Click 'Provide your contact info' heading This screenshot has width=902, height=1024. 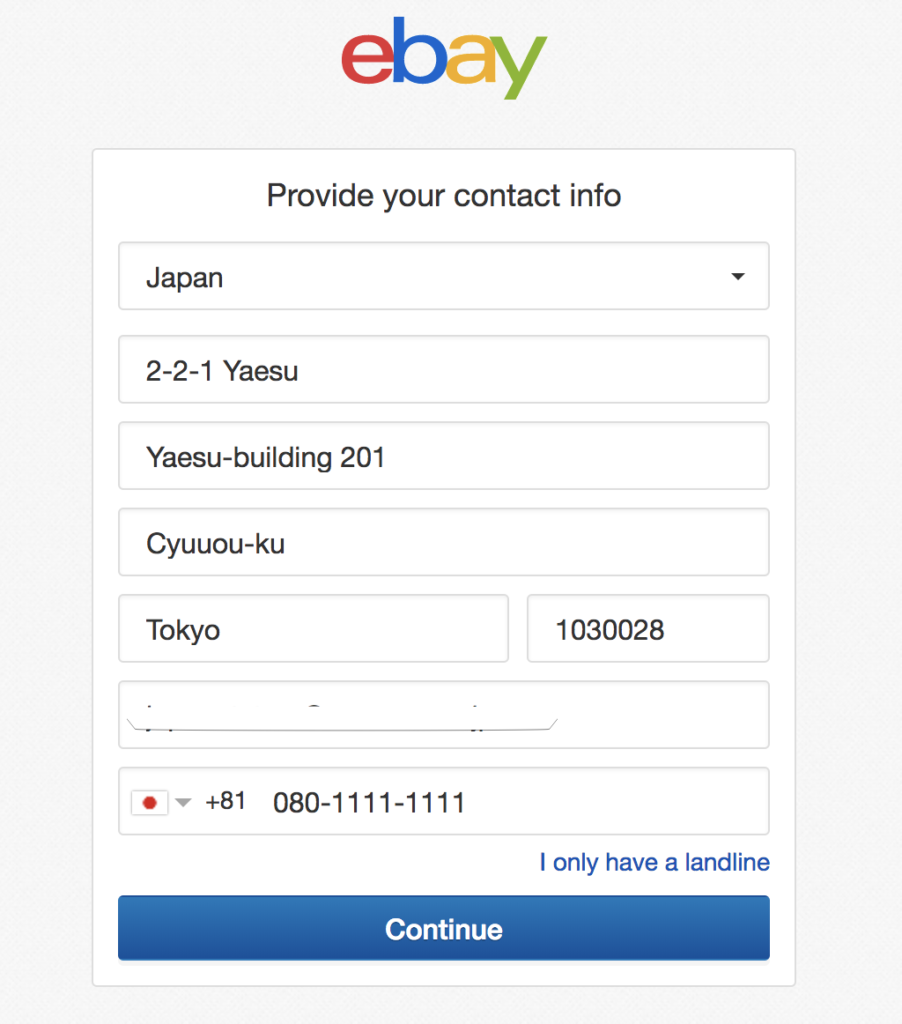pyautogui.click(x=443, y=195)
